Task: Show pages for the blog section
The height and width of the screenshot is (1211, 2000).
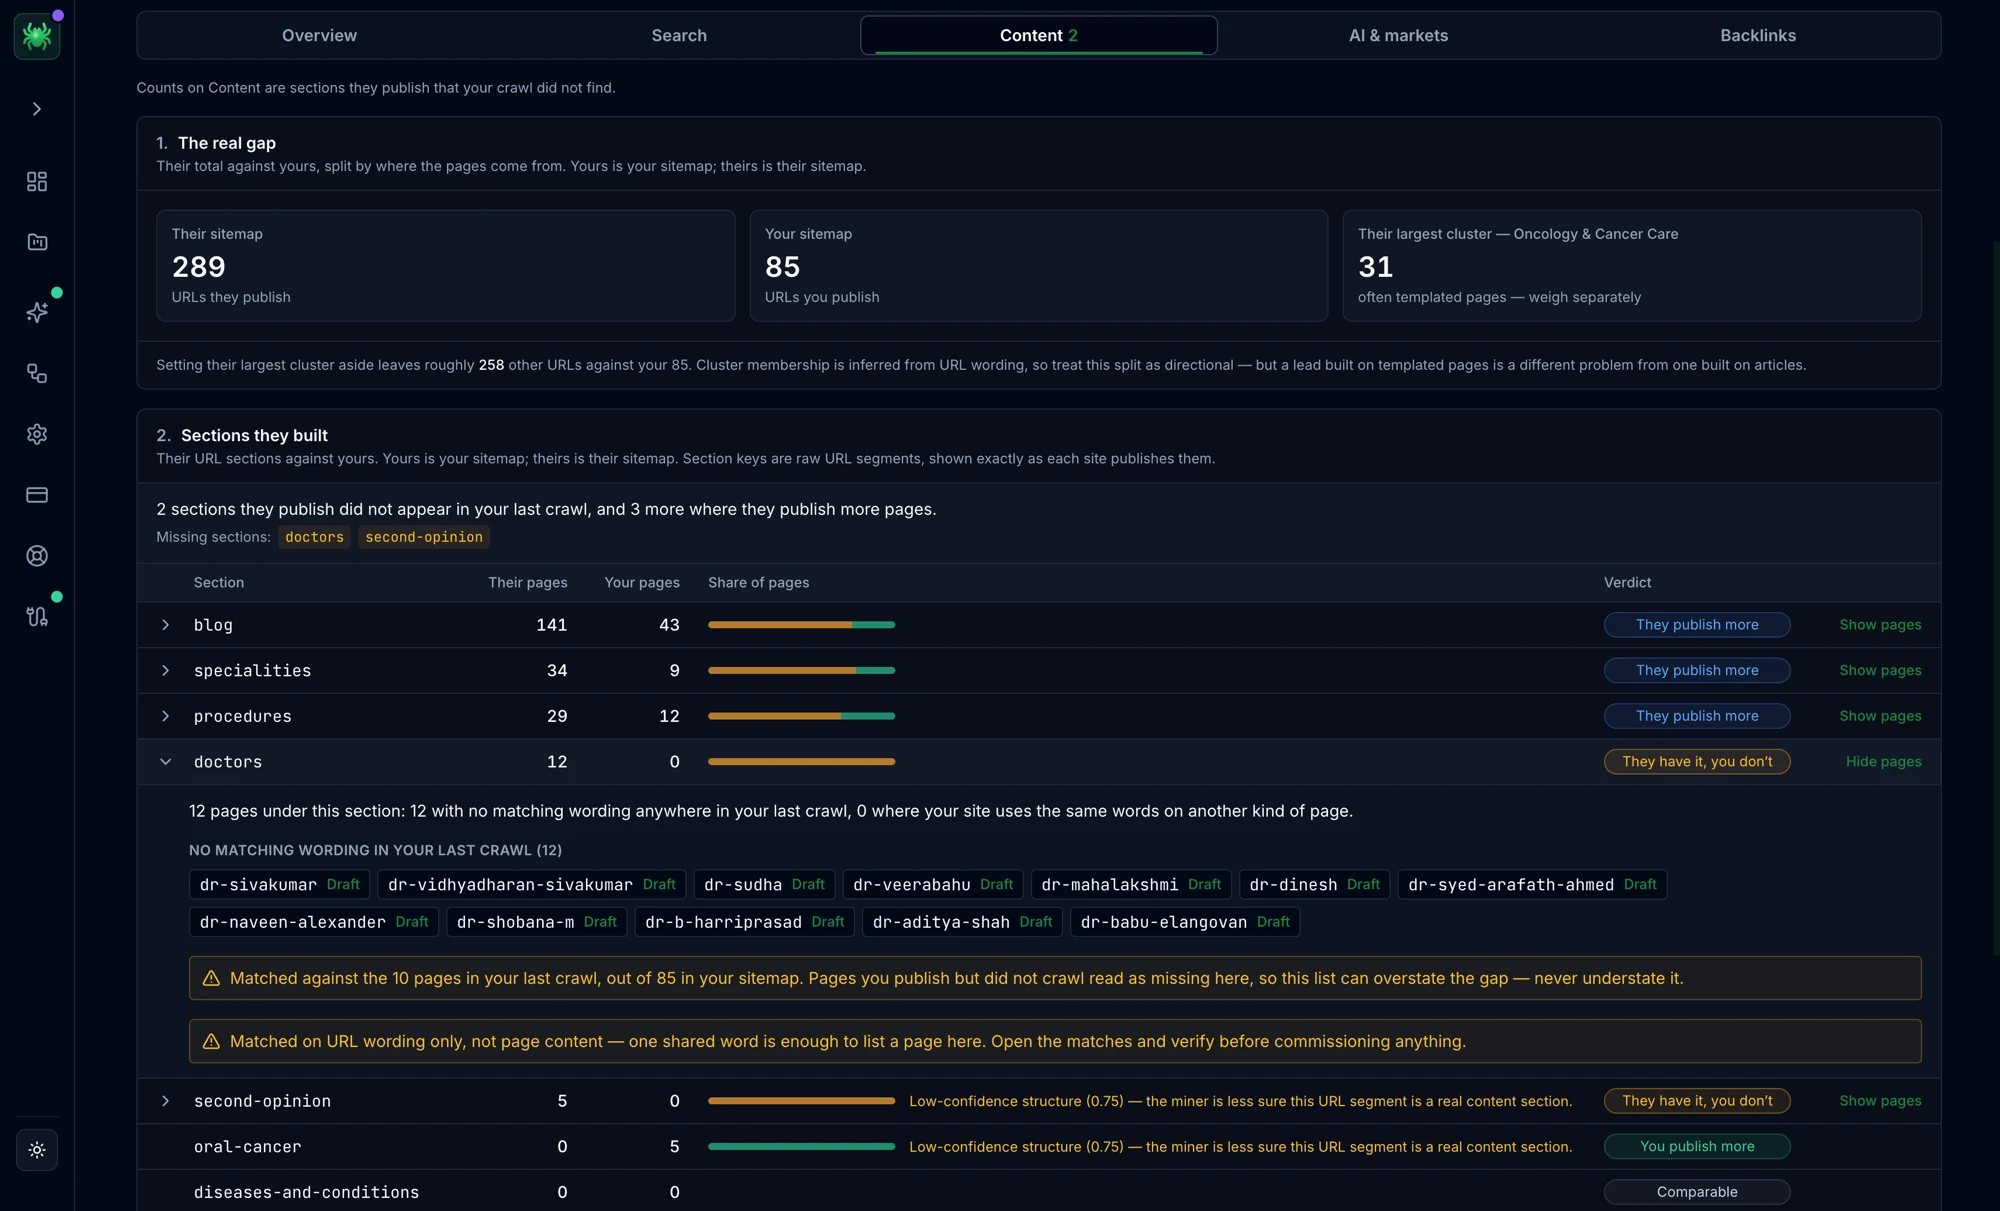Action: pyautogui.click(x=1880, y=625)
